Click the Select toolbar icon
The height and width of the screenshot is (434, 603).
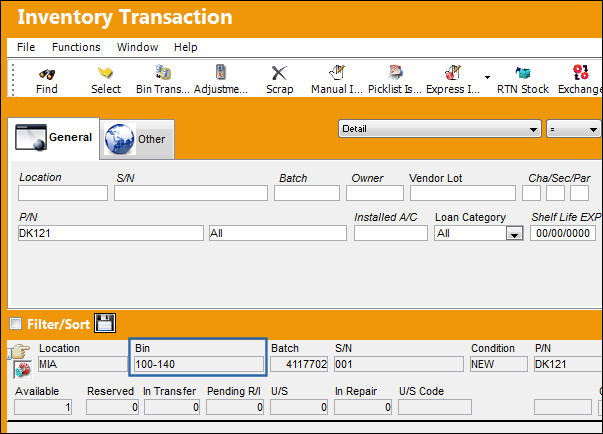click(105, 73)
